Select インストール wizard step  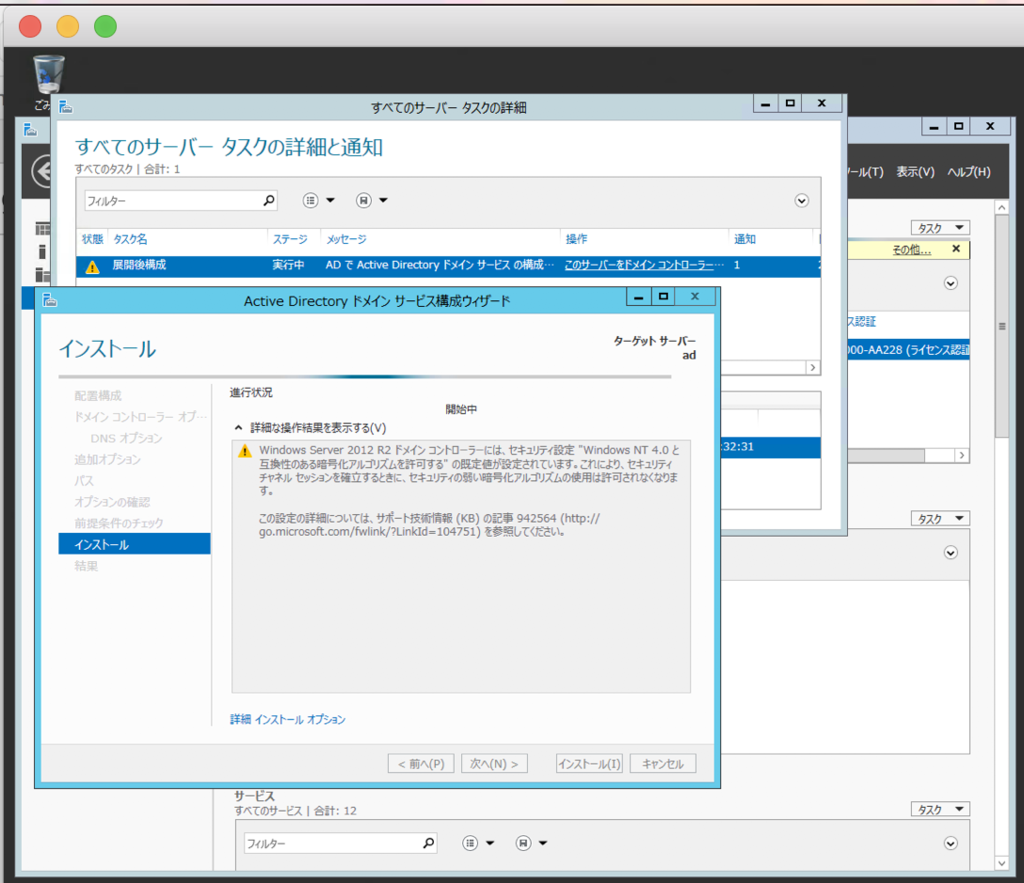click(135, 544)
